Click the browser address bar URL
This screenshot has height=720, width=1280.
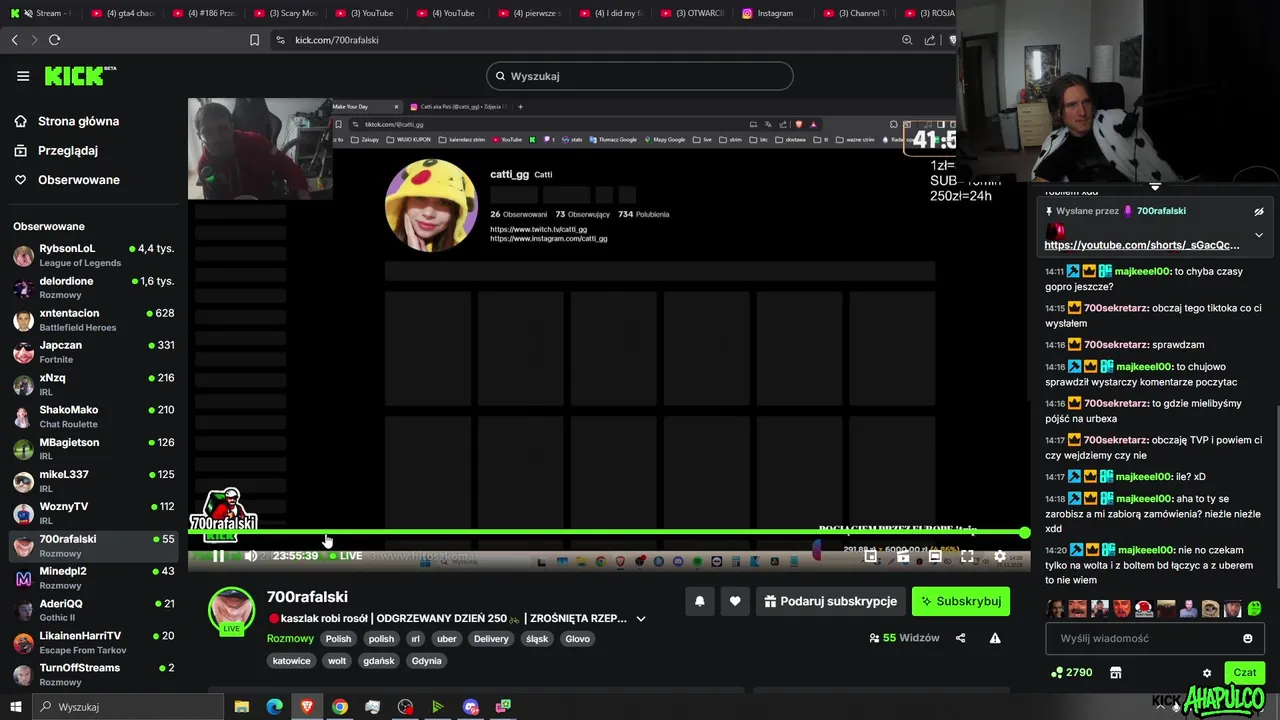point(337,40)
